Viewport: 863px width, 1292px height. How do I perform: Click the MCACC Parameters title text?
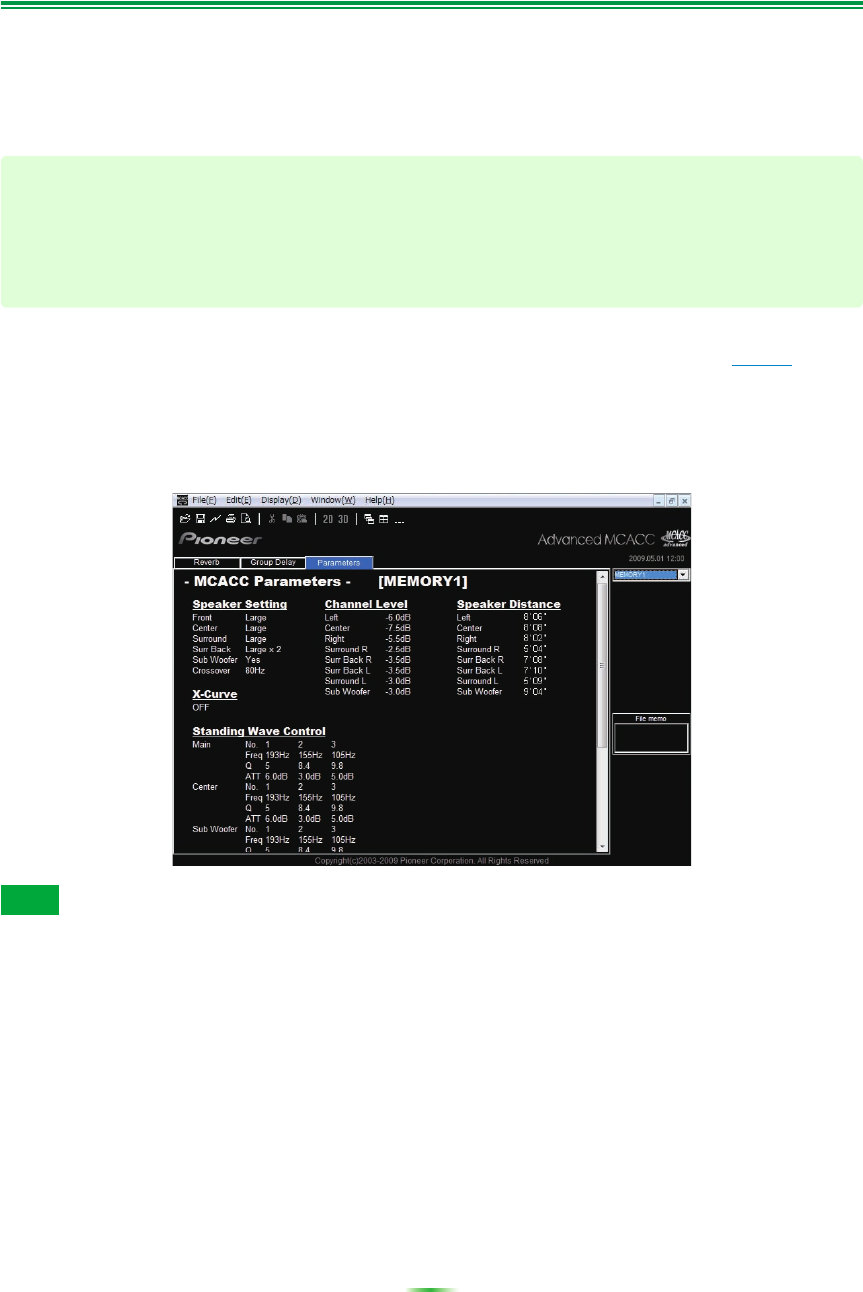(x=268, y=582)
